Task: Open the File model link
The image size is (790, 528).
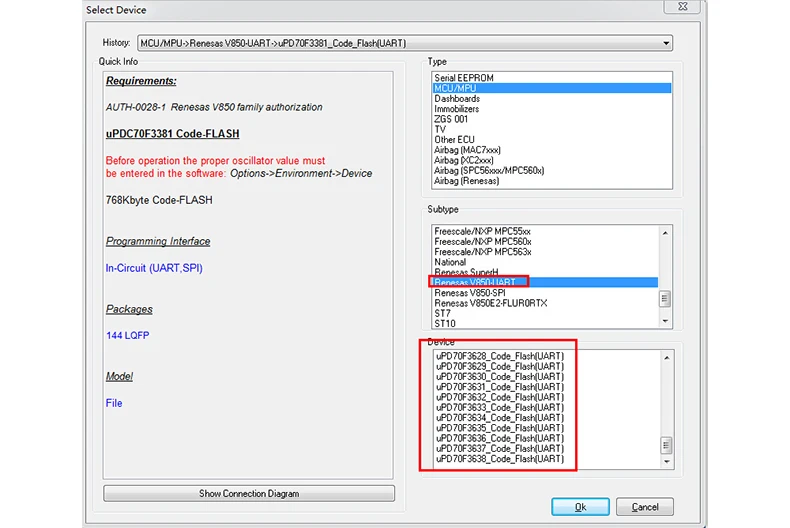Action: pyautogui.click(x=114, y=403)
